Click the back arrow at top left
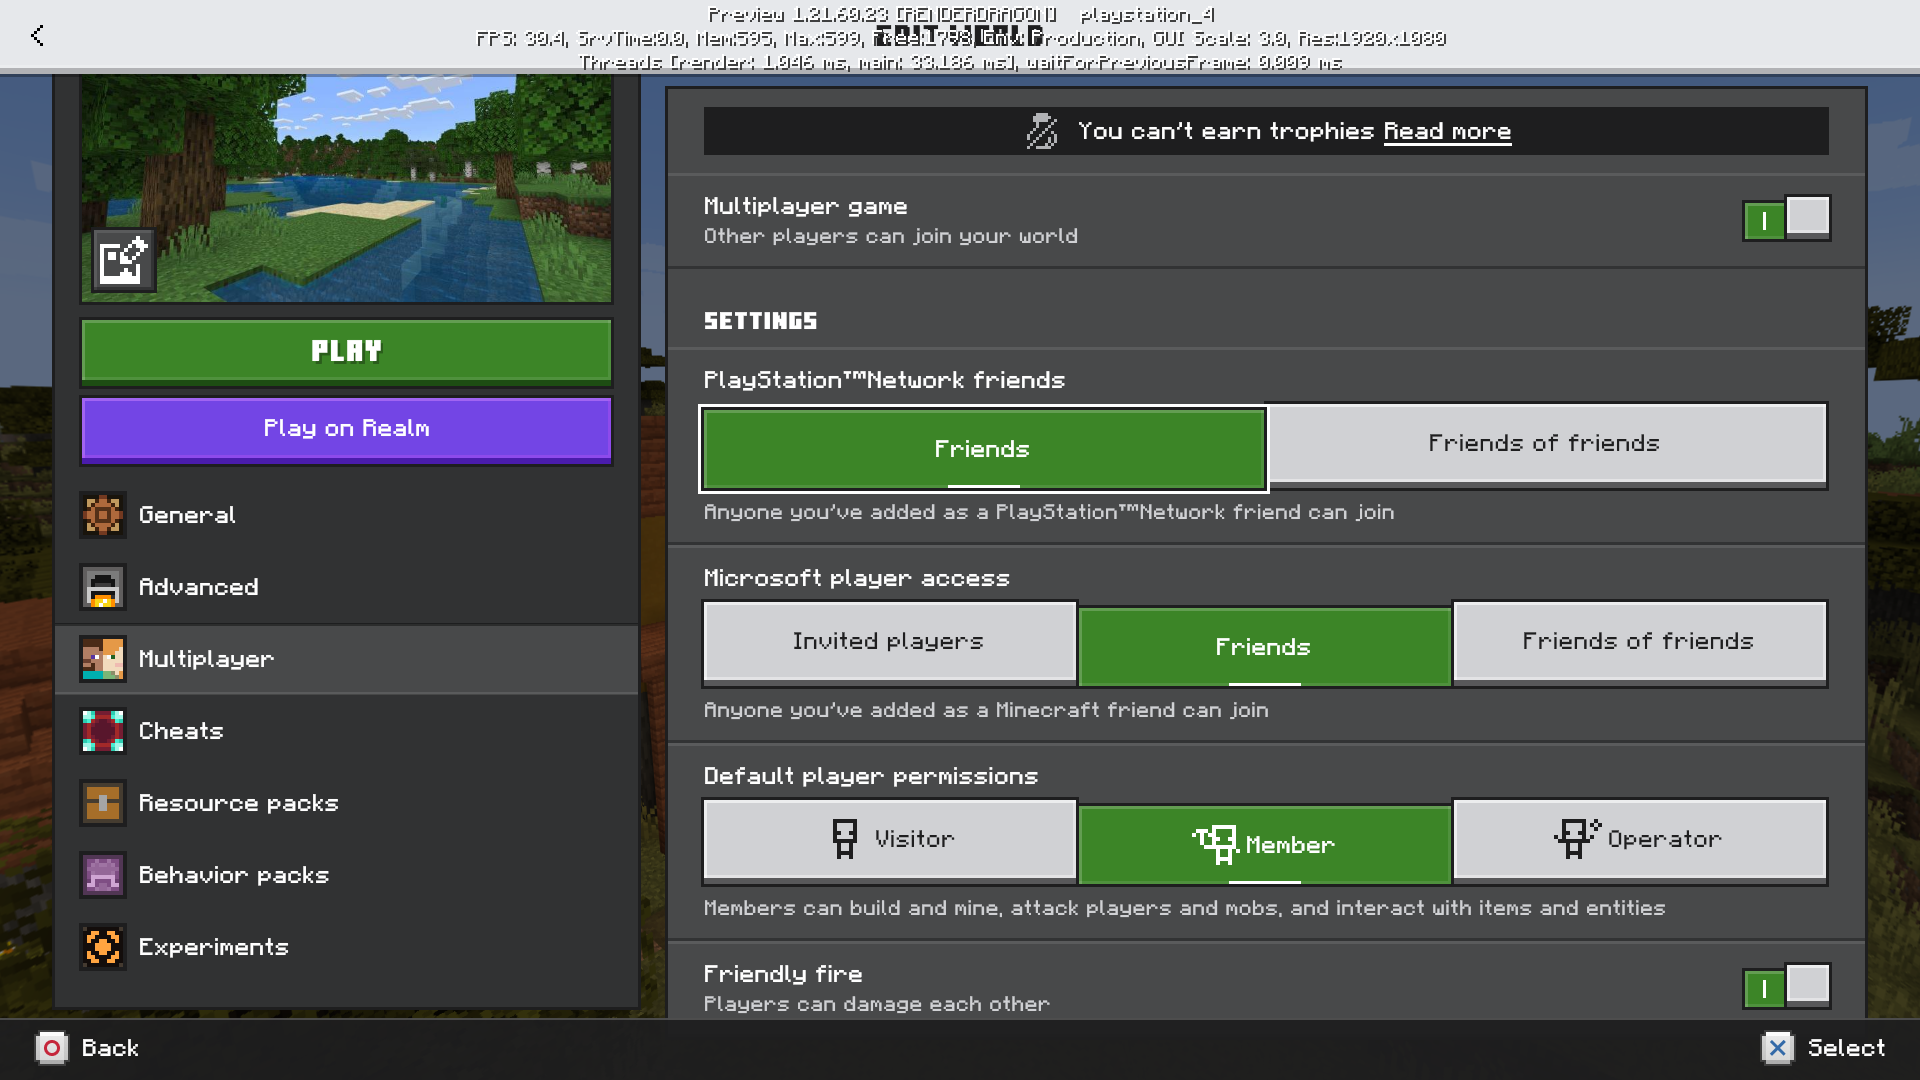The width and height of the screenshot is (1920, 1080). coord(37,36)
